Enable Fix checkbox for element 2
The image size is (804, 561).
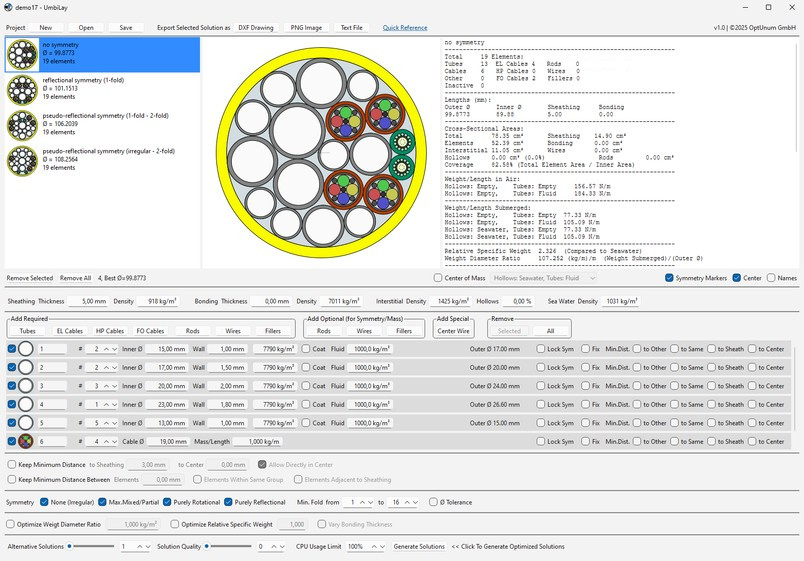[585, 367]
